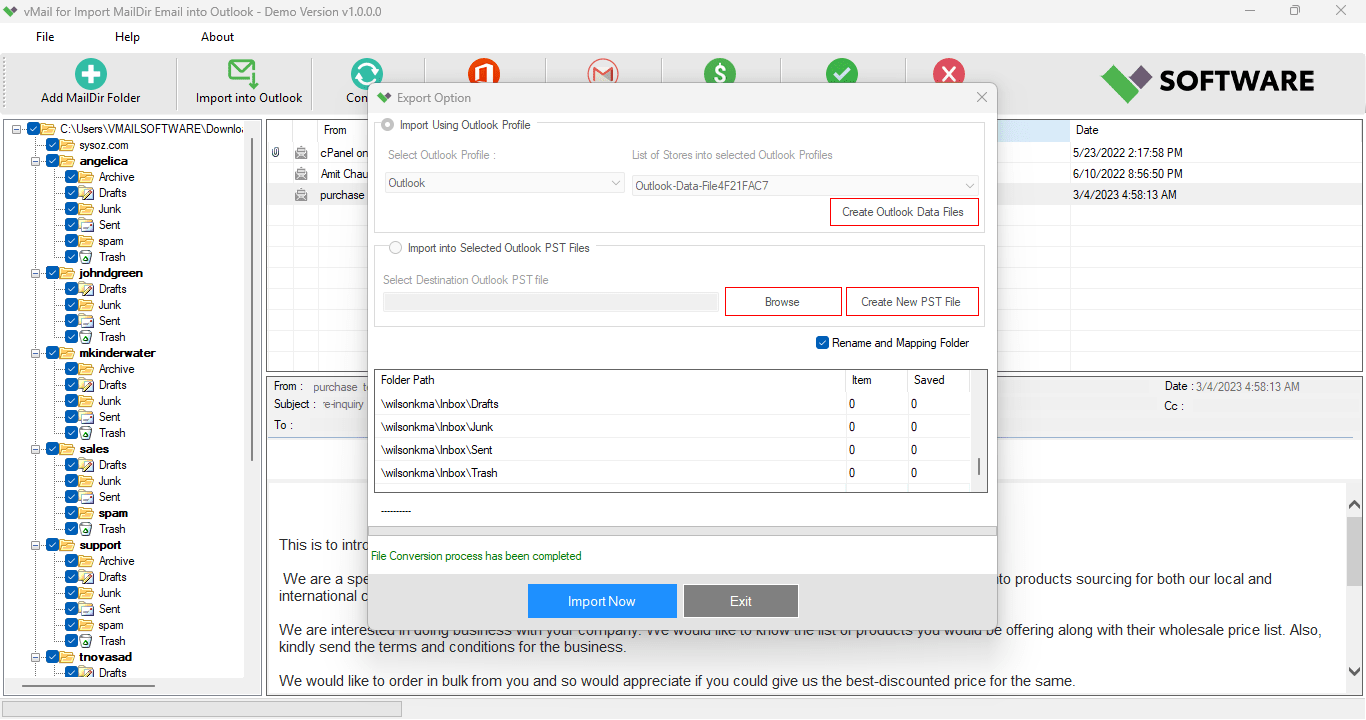
Task: Click the envelope icon on the cPanel email row
Action: [x=301, y=153]
